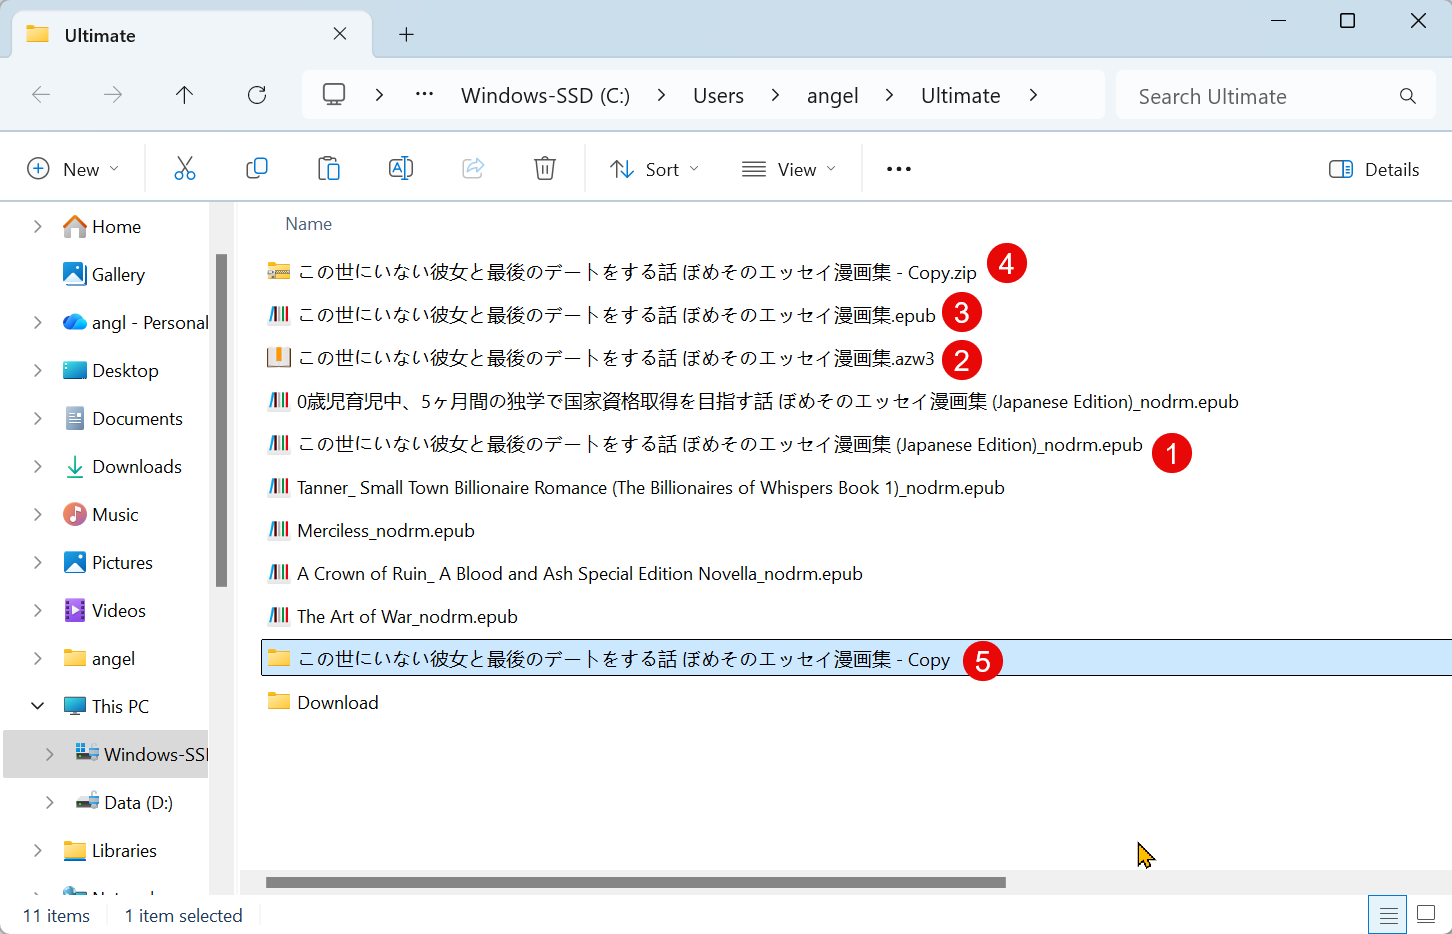Screen dimensions: 1452x934
Task: Click chevron after Users in address bar
Action: coord(775,95)
